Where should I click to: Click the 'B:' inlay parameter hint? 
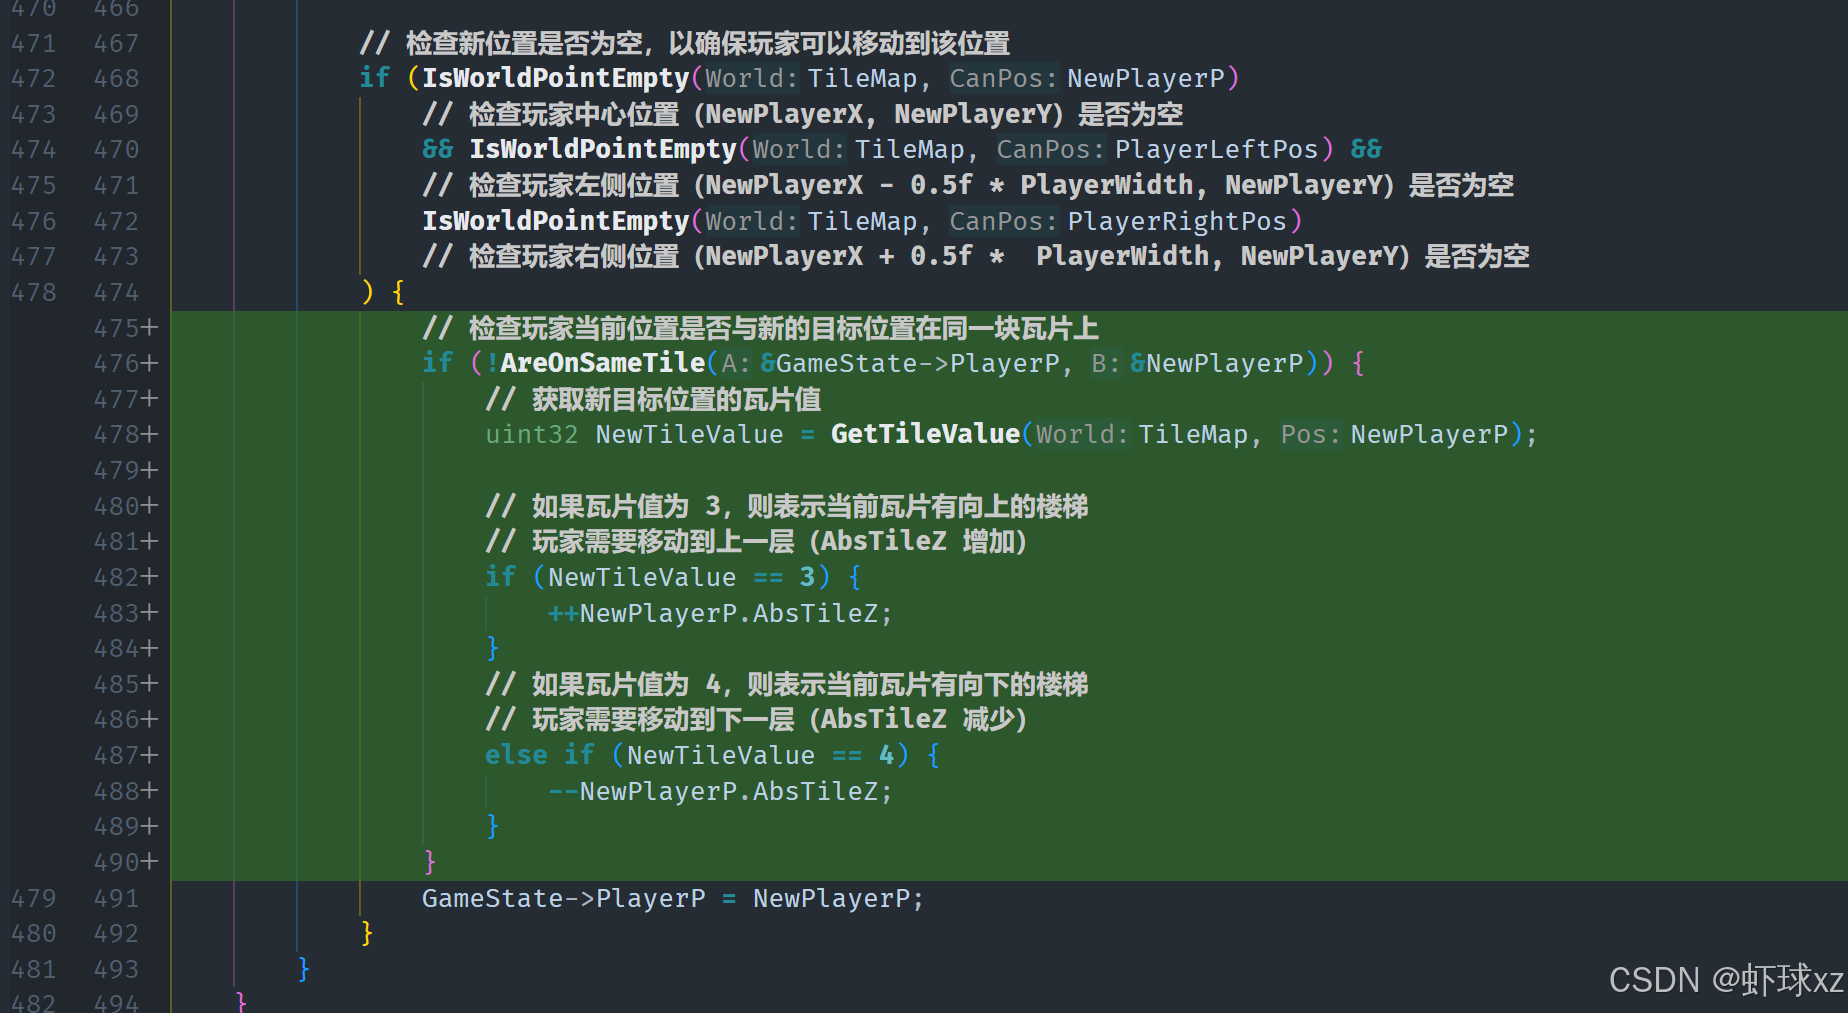(x=1106, y=363)
